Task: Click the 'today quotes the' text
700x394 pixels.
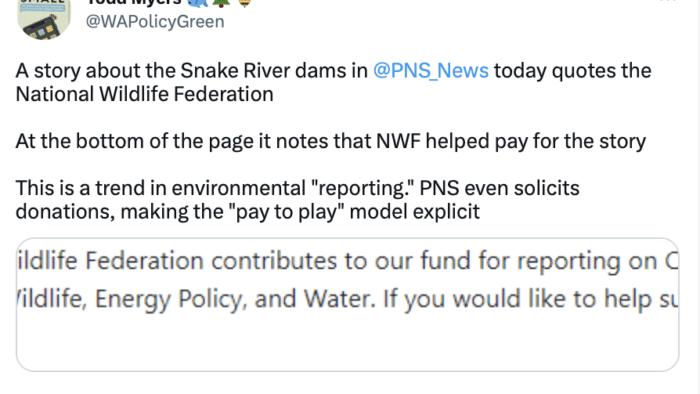Action: coord(572,71)
